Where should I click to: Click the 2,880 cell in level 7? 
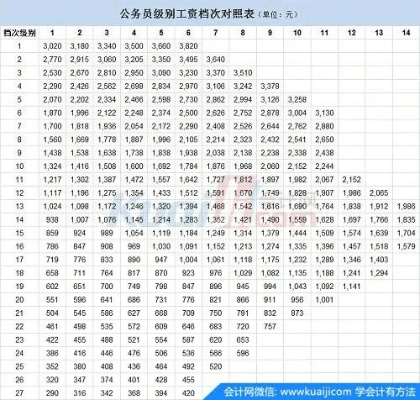tap(324, 126)
